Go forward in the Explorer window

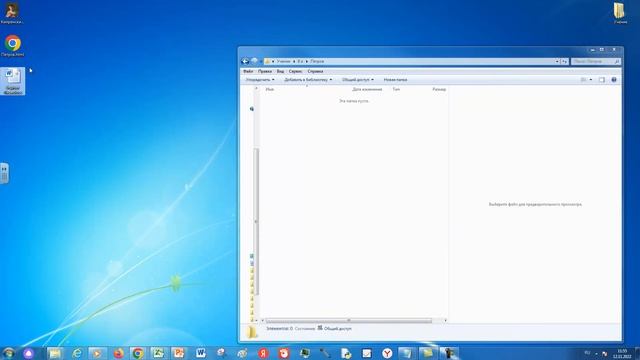pos(254,61)
